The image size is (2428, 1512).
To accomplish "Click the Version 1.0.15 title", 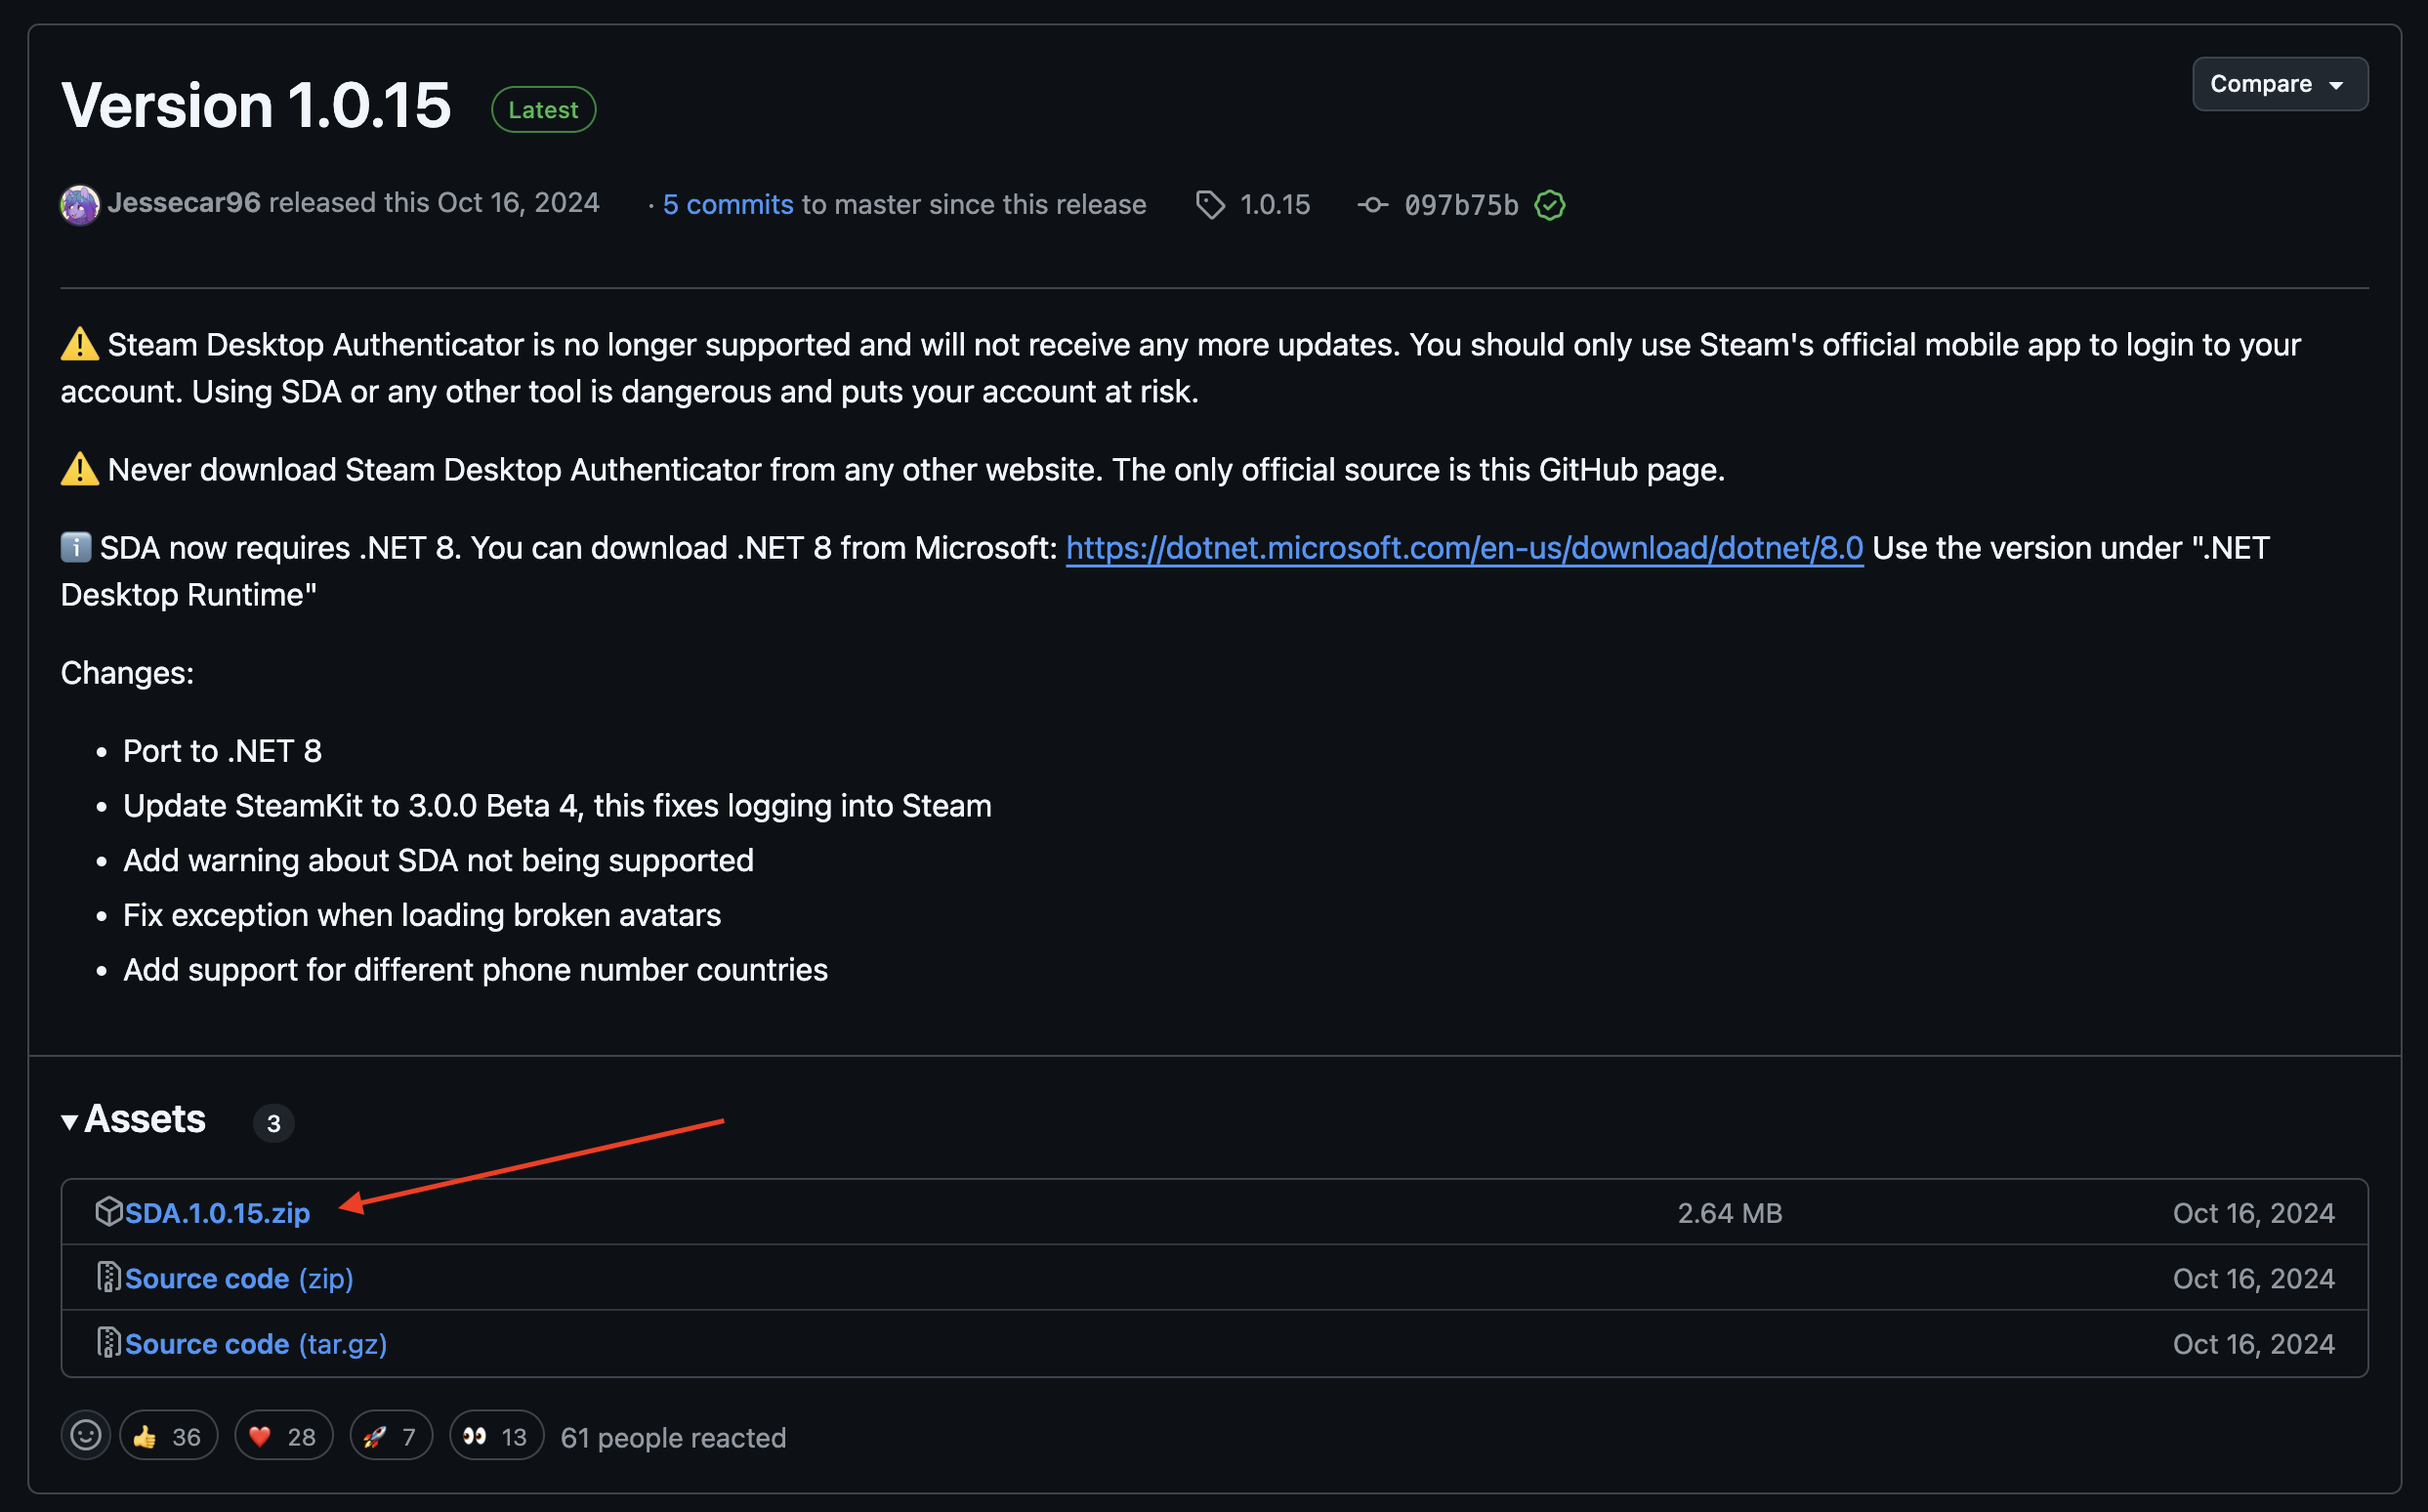I will 256,105.
